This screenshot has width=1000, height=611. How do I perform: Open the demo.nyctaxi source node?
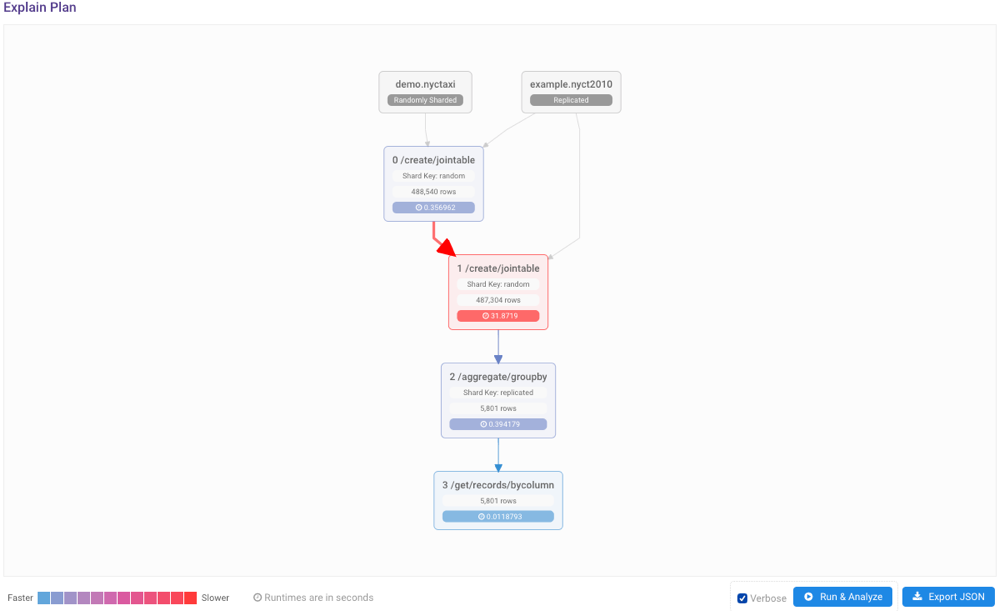[424, 84]
